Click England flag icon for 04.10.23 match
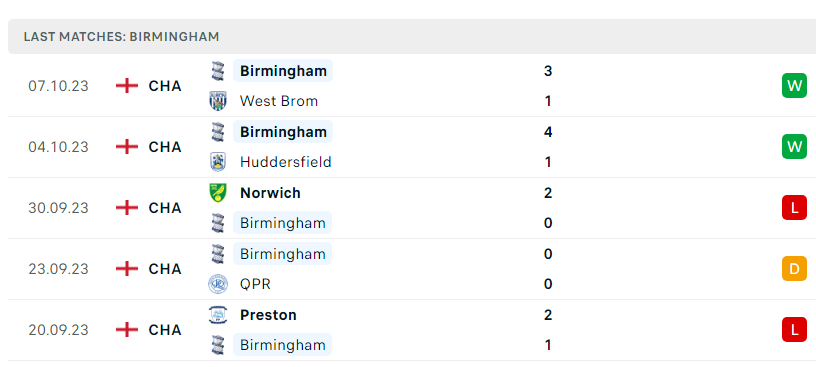 (x=127, y=147)
